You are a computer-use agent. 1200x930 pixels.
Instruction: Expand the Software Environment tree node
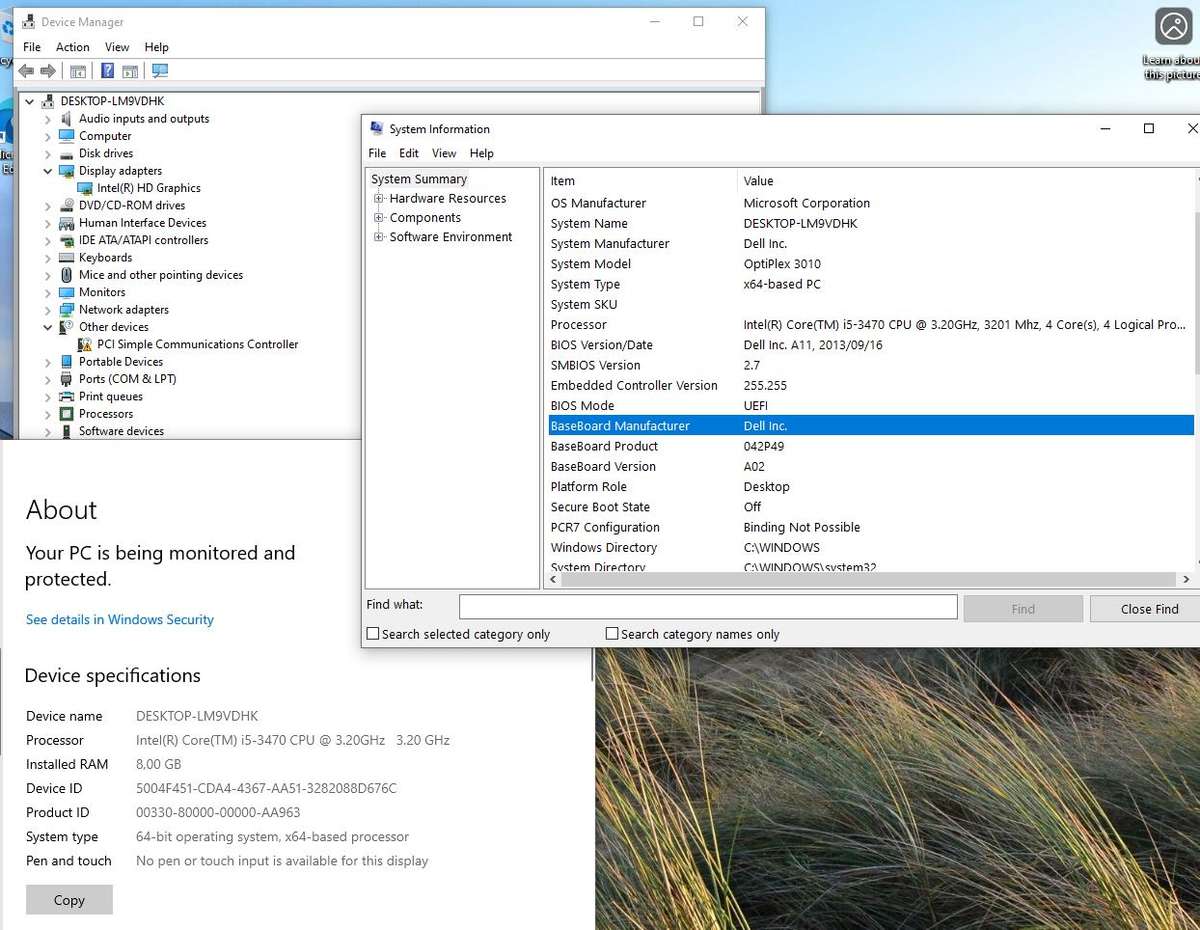(379, 237)
